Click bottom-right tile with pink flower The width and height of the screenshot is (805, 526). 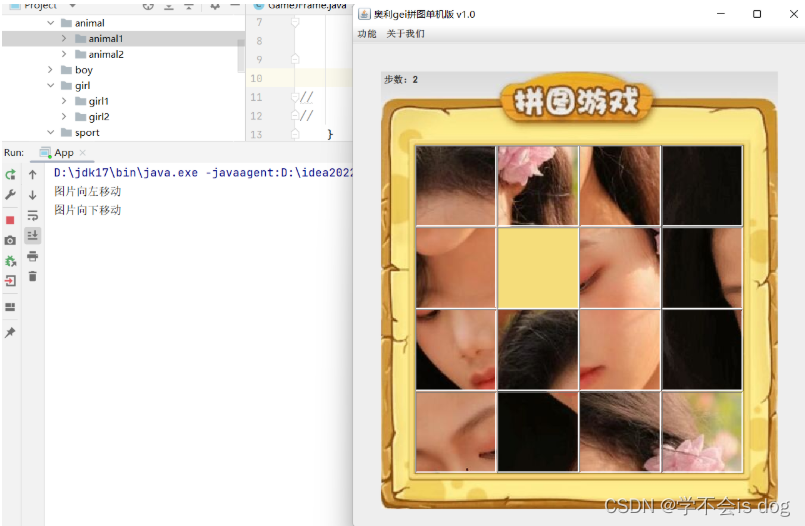[702, 432]
